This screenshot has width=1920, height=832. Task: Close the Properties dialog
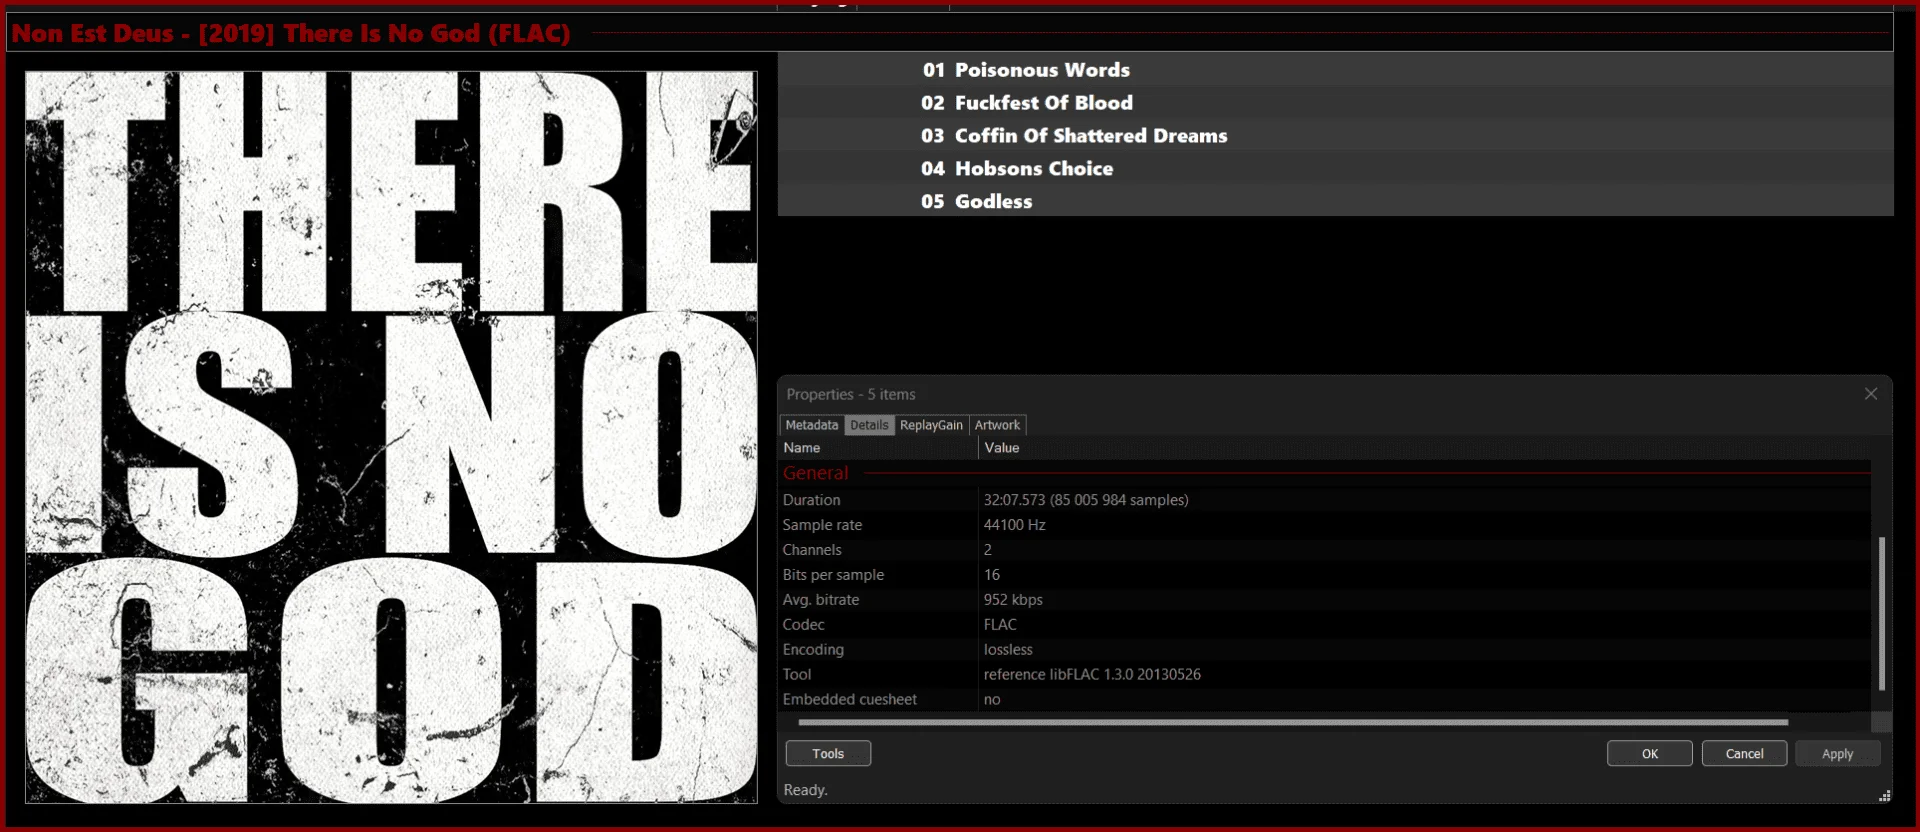(1870, 394)
